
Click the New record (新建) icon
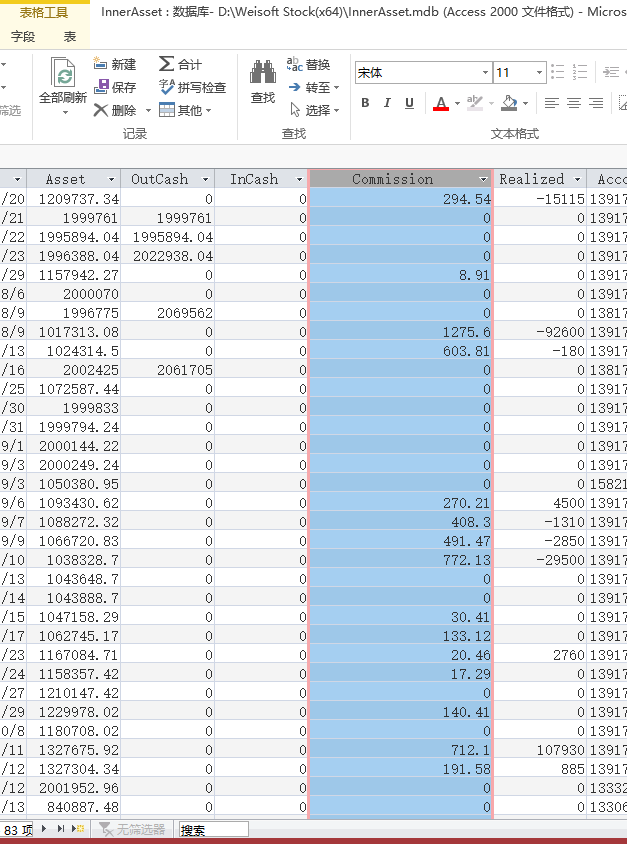100,64
